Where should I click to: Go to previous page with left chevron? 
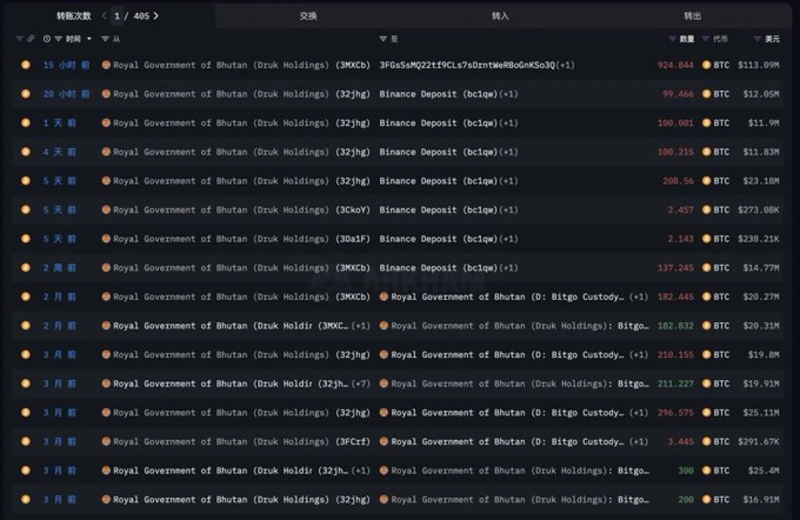[x=105, y=16]
